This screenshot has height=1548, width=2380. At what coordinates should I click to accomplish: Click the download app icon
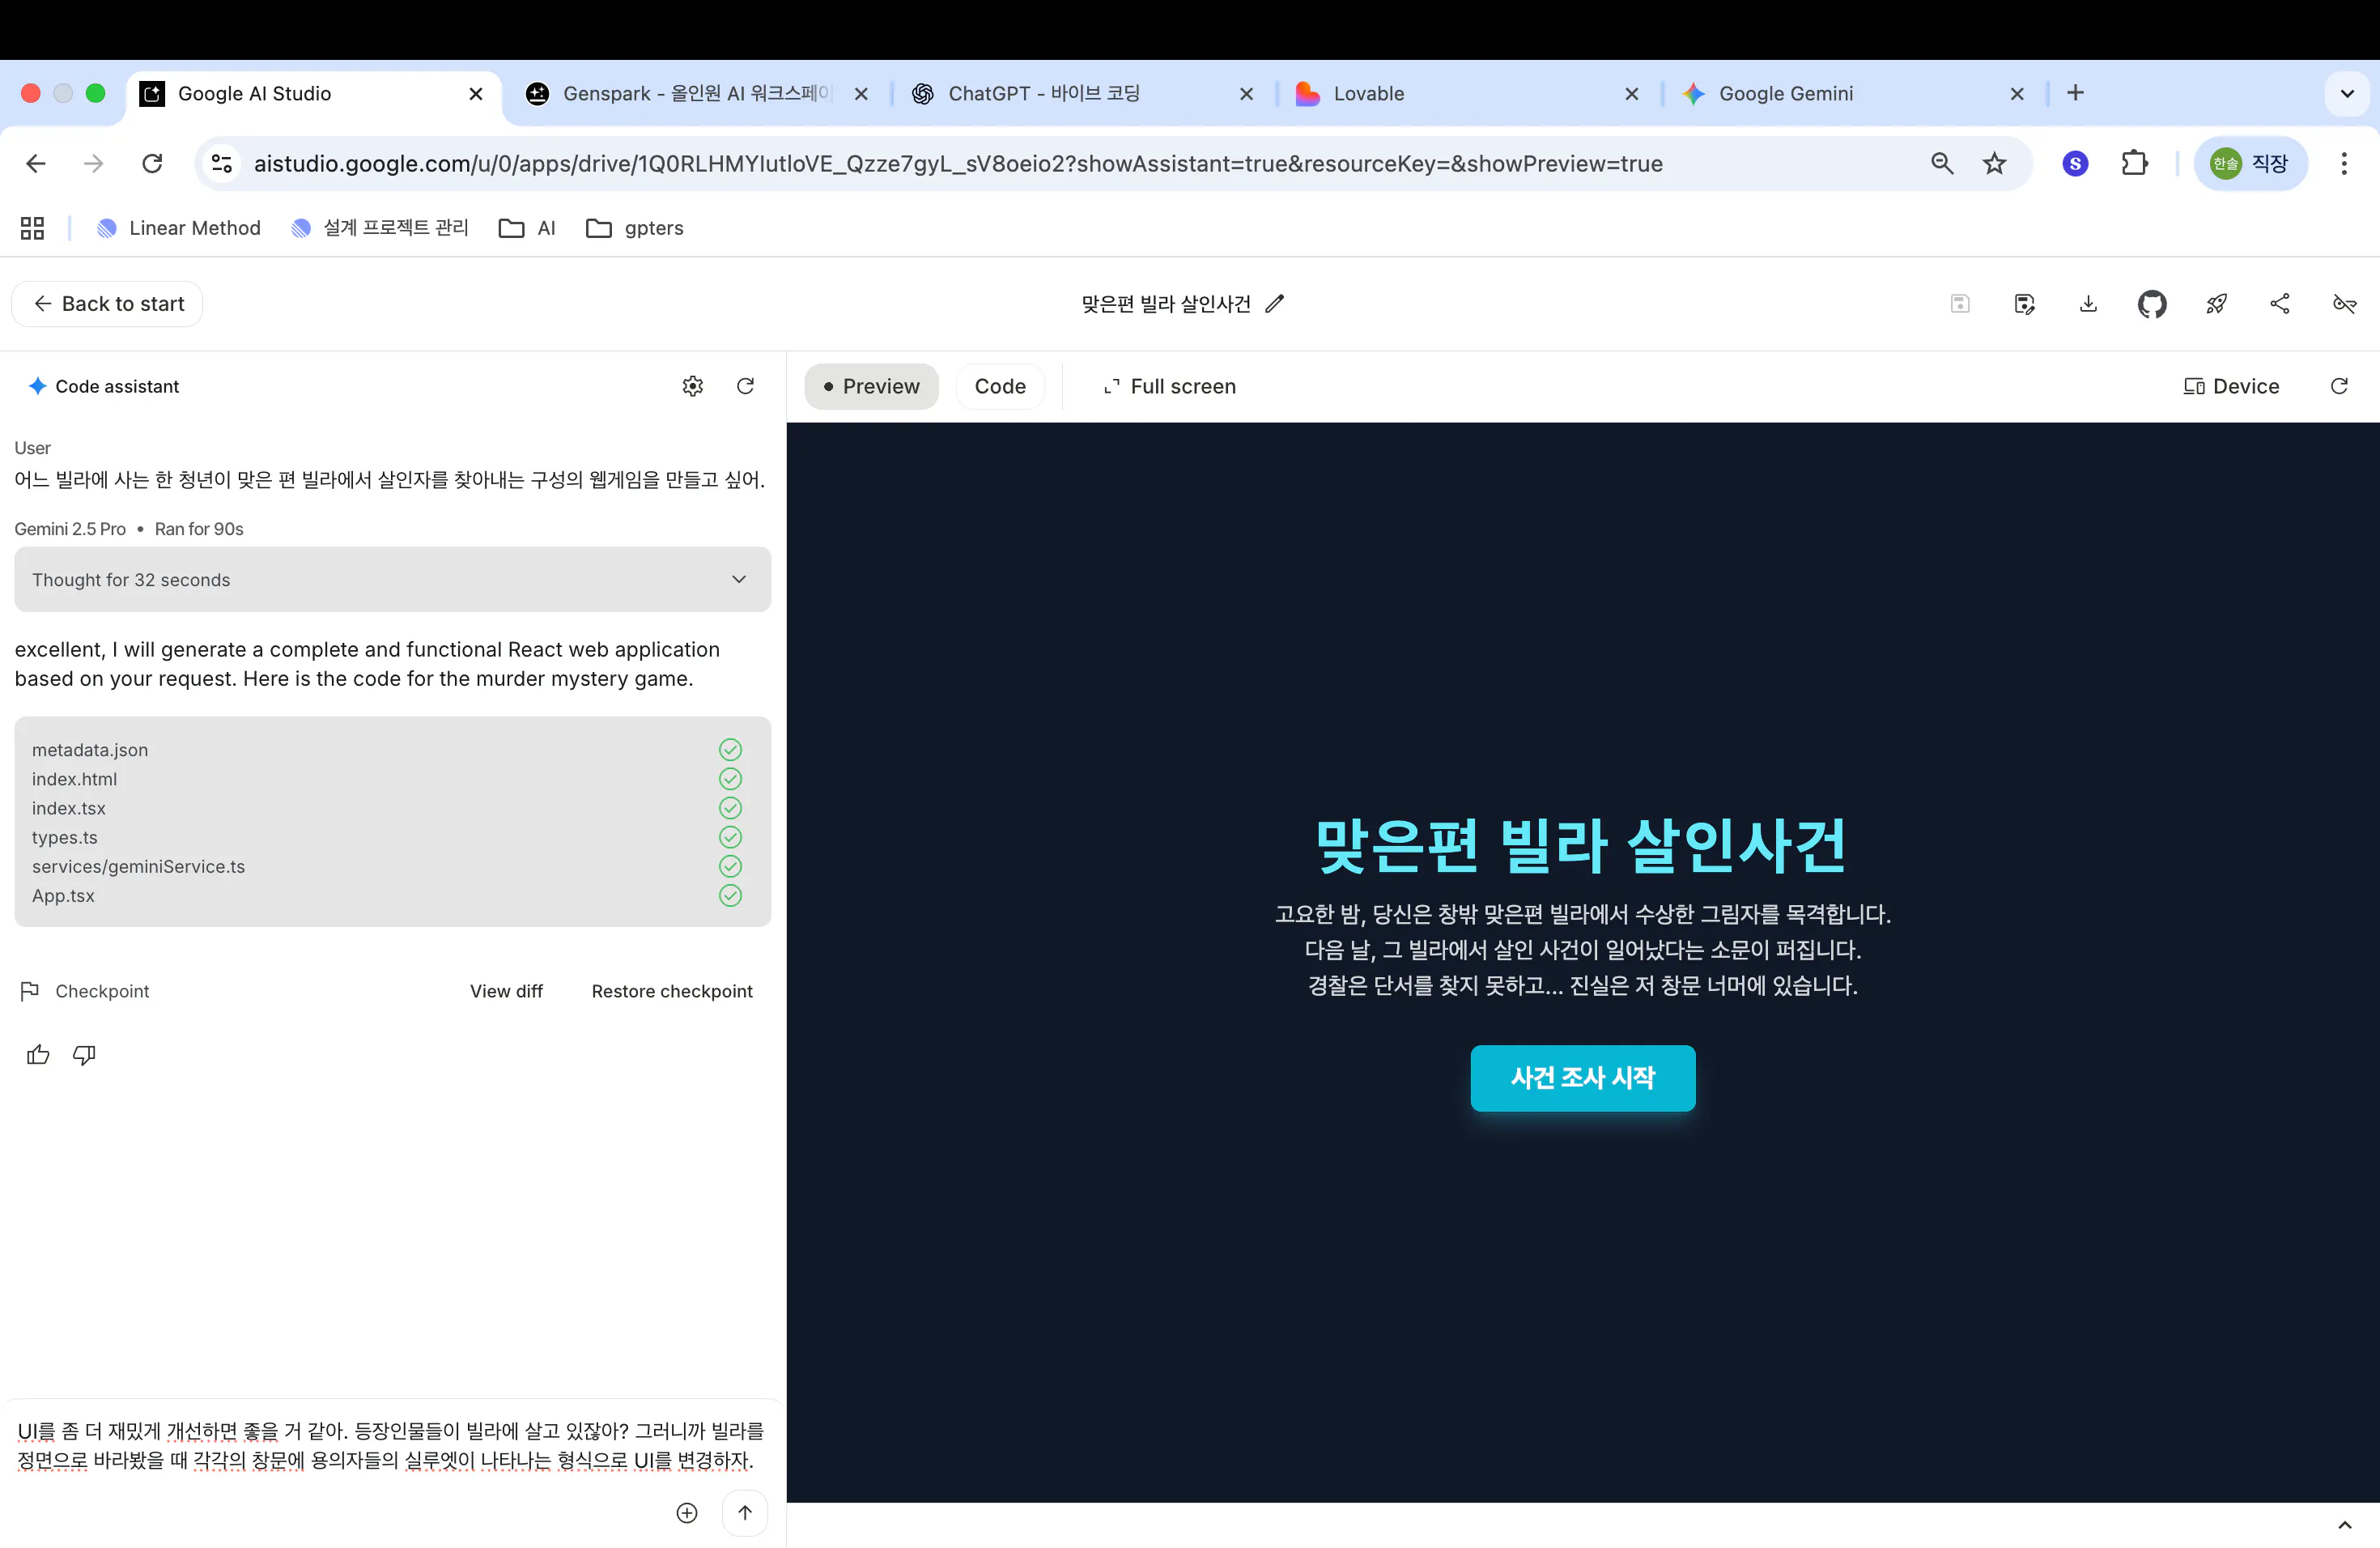point(2087,304)
